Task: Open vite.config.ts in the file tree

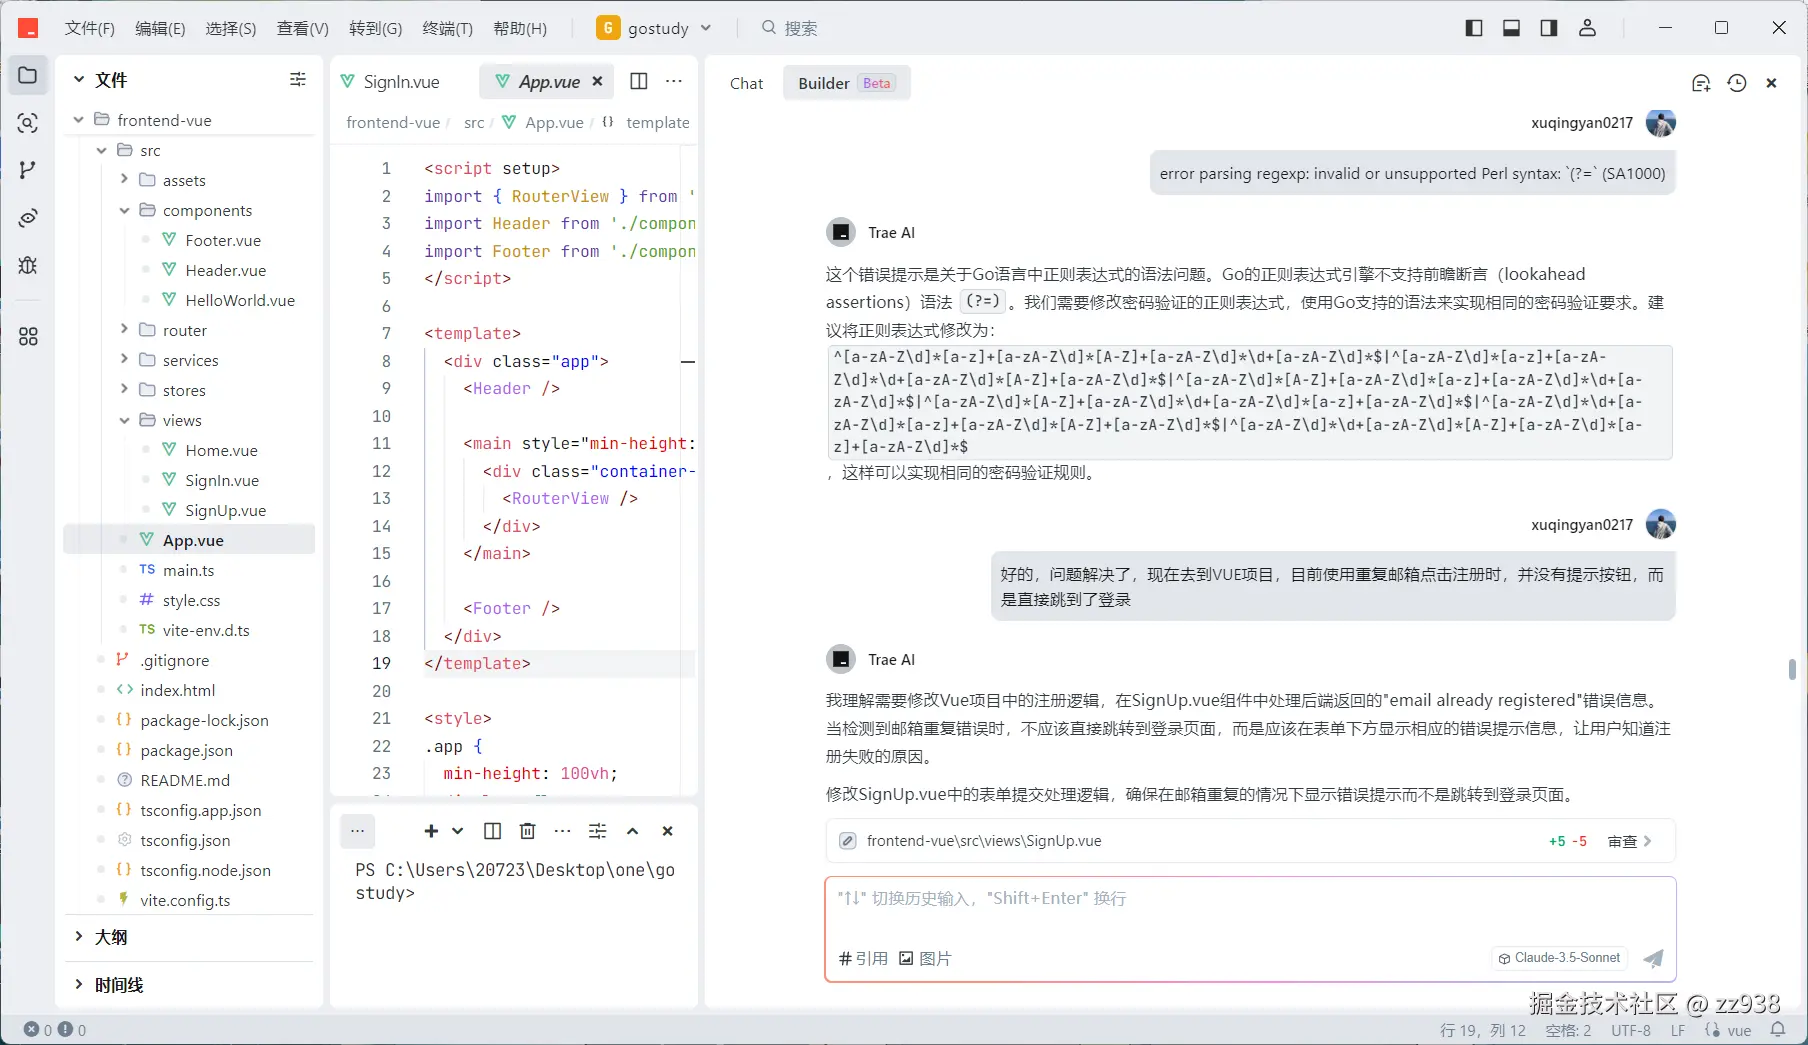Action: point(185,900)
